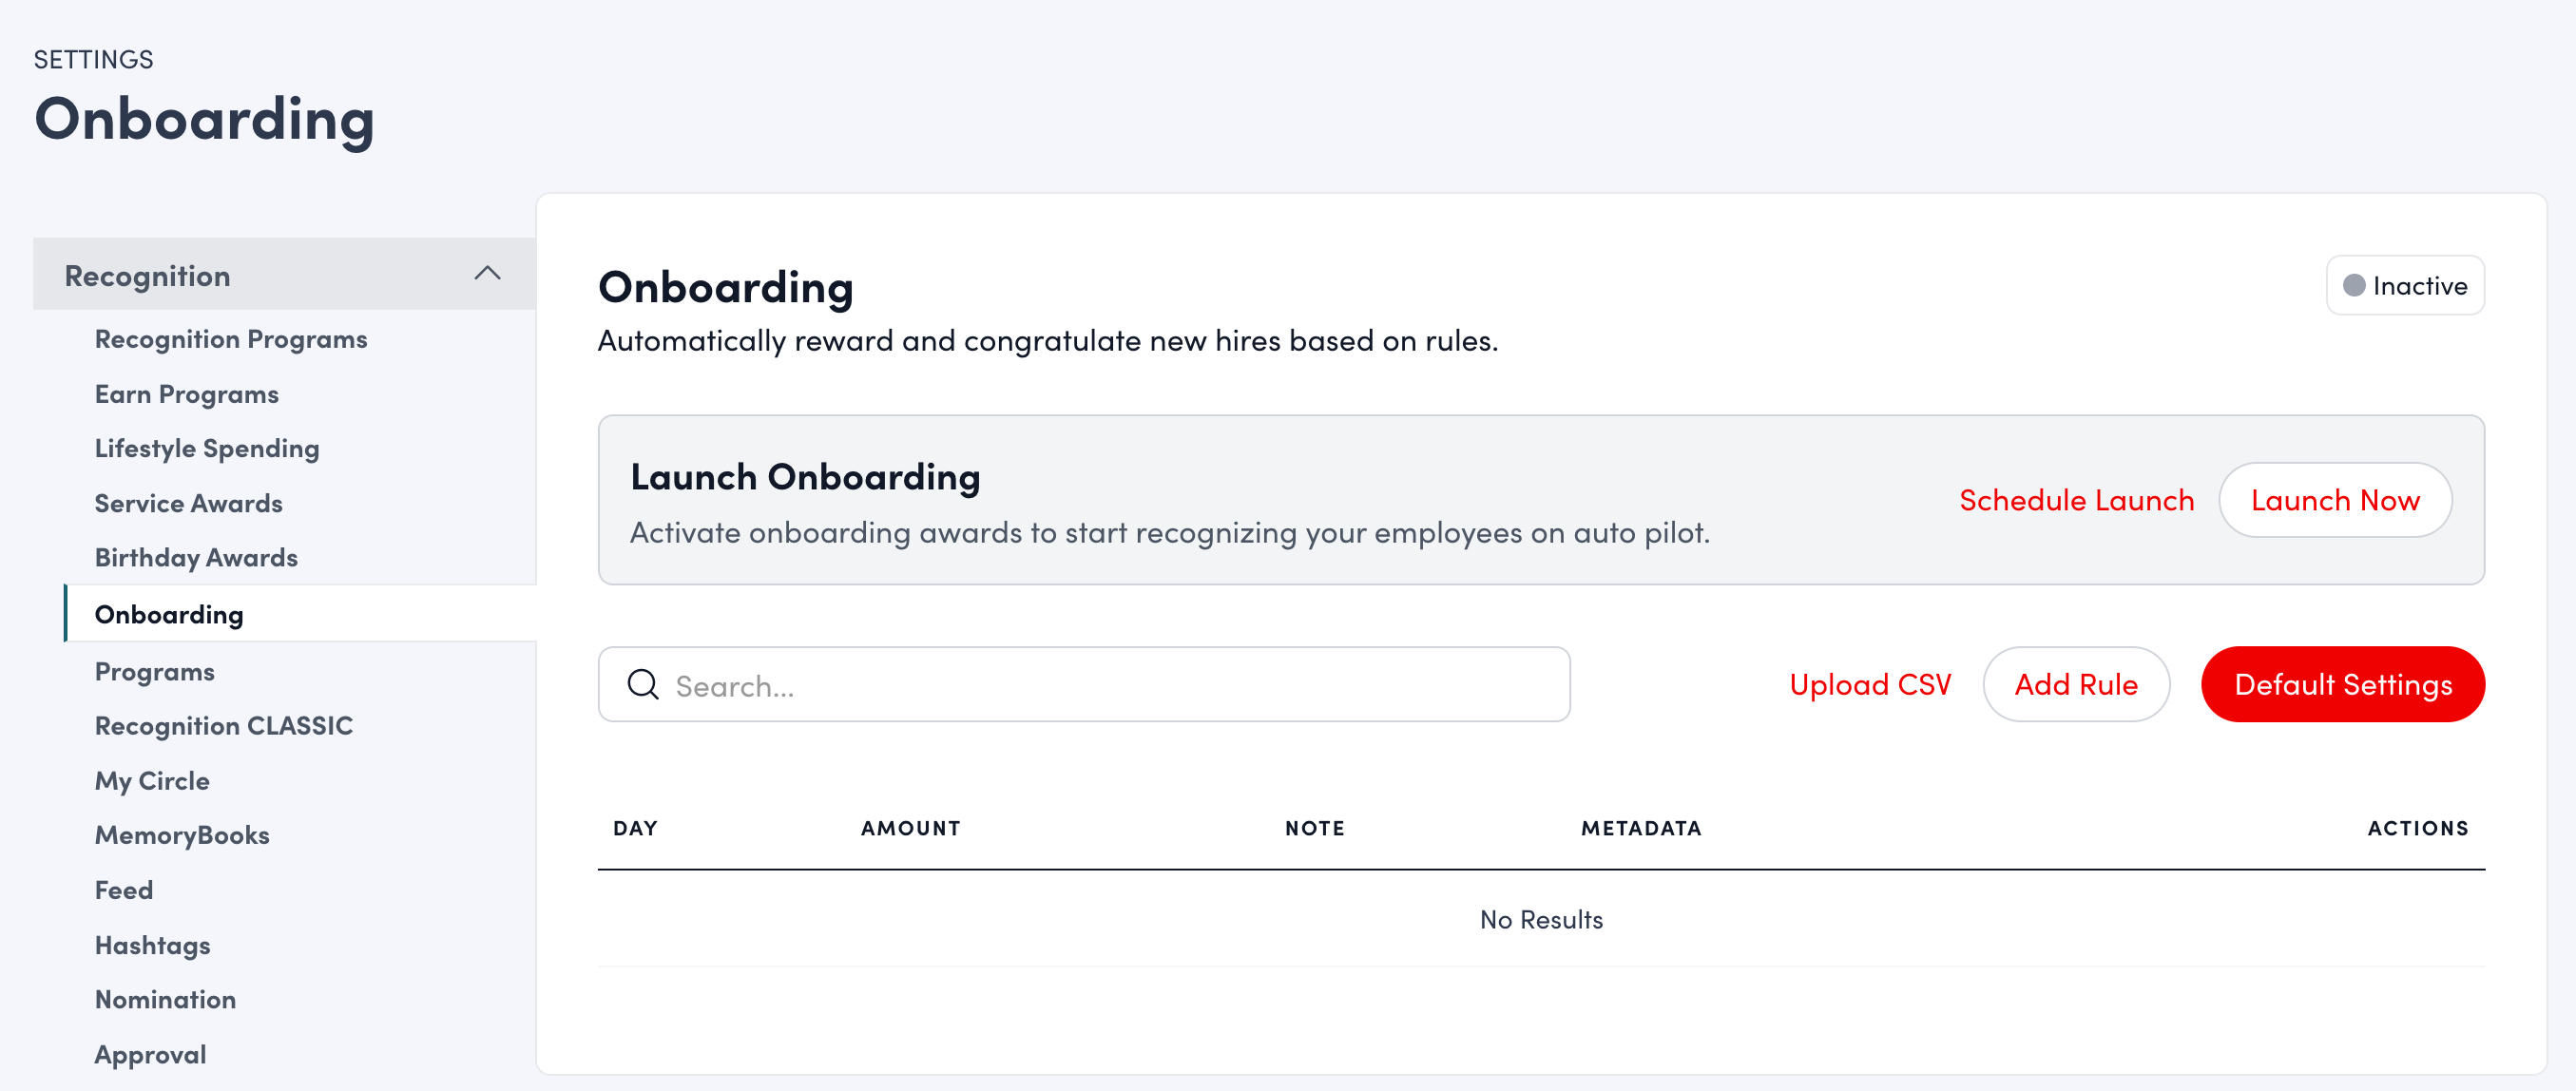The image size is (2576, 1091).
Task: Open the MemoryBooks settings page
Action: coord(182,834)
